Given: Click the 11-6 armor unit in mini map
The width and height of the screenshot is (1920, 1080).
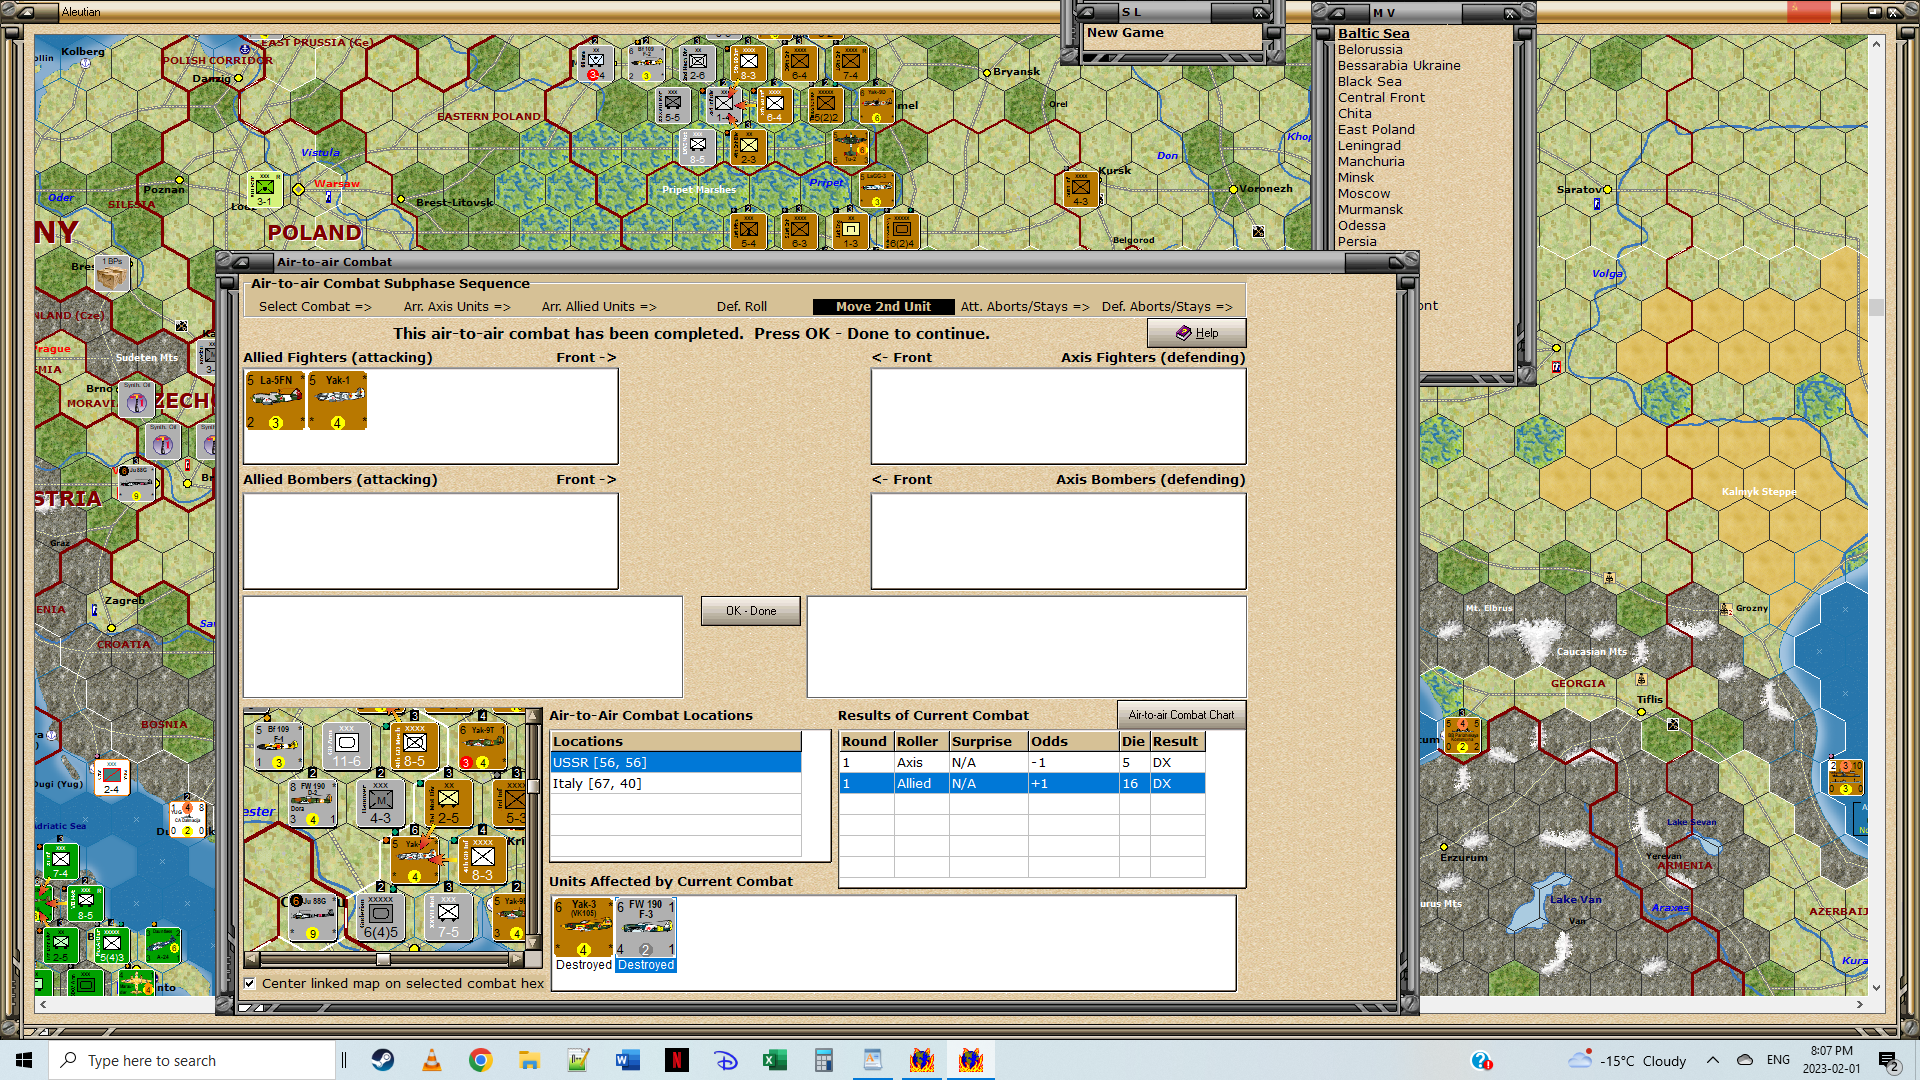Looking at the screenshot, I should point(347,746).
